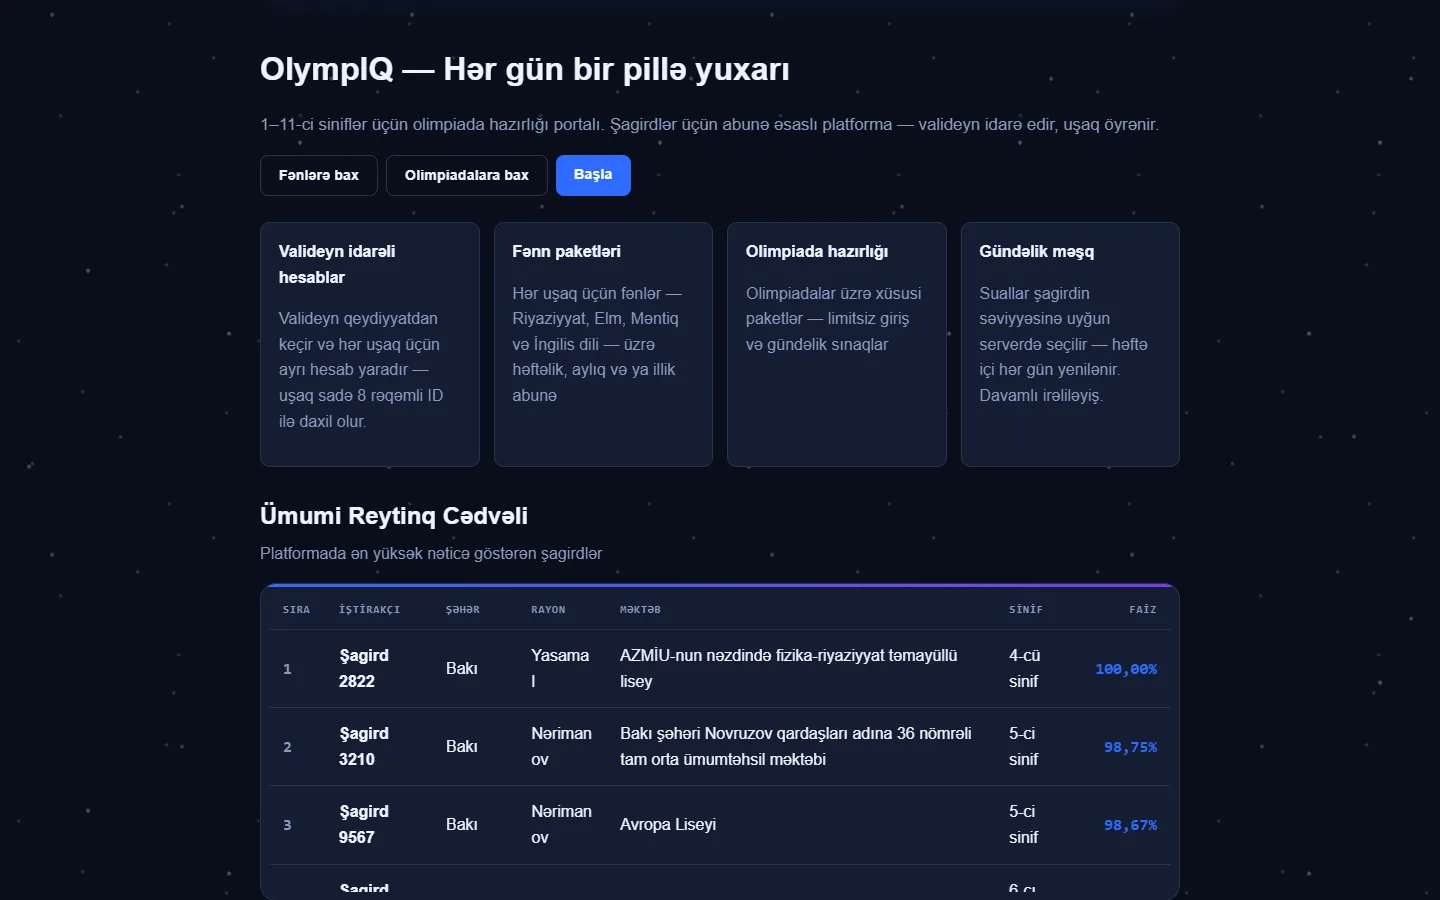The width and height of the screenshot is (1440, 900).
Task: Select the "Valideyn idarəli hesablar" card heading
Action: pos(337,264)
